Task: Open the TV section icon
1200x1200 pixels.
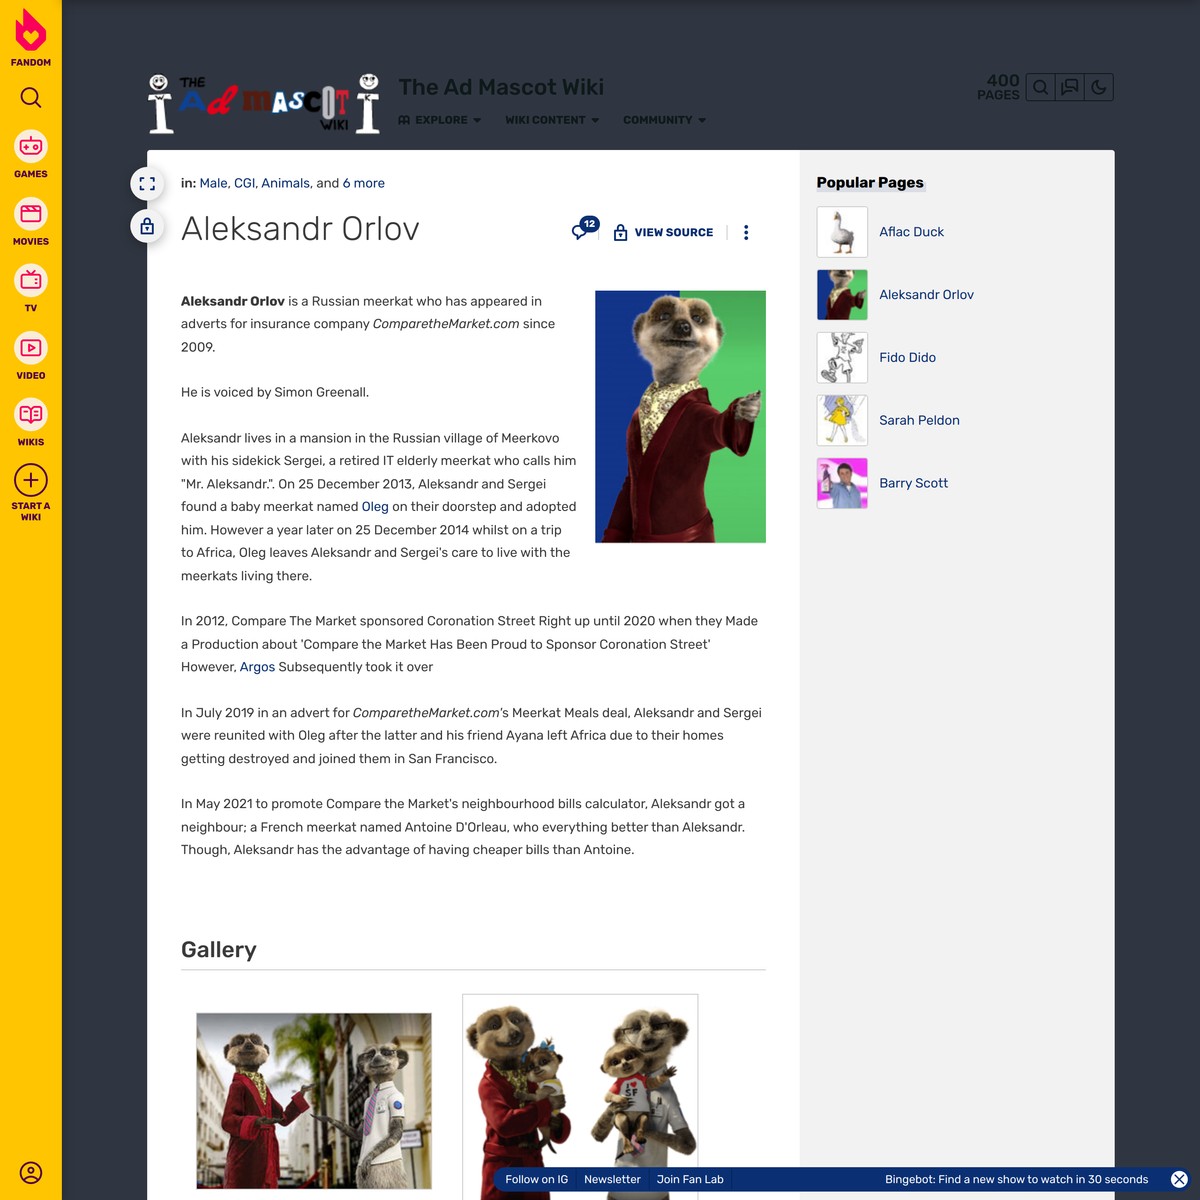Action: pos(31,281)
